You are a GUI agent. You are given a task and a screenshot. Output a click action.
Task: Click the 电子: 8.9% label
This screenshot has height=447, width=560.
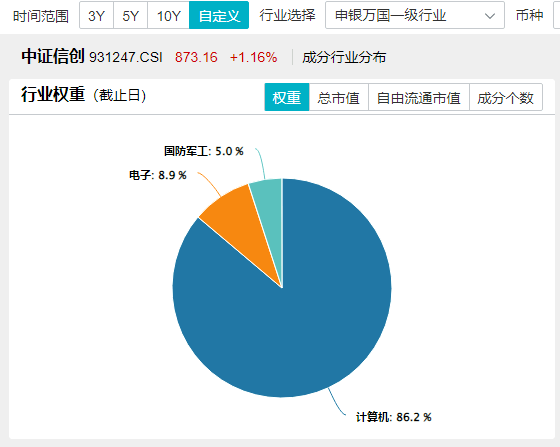coord(158,175)
